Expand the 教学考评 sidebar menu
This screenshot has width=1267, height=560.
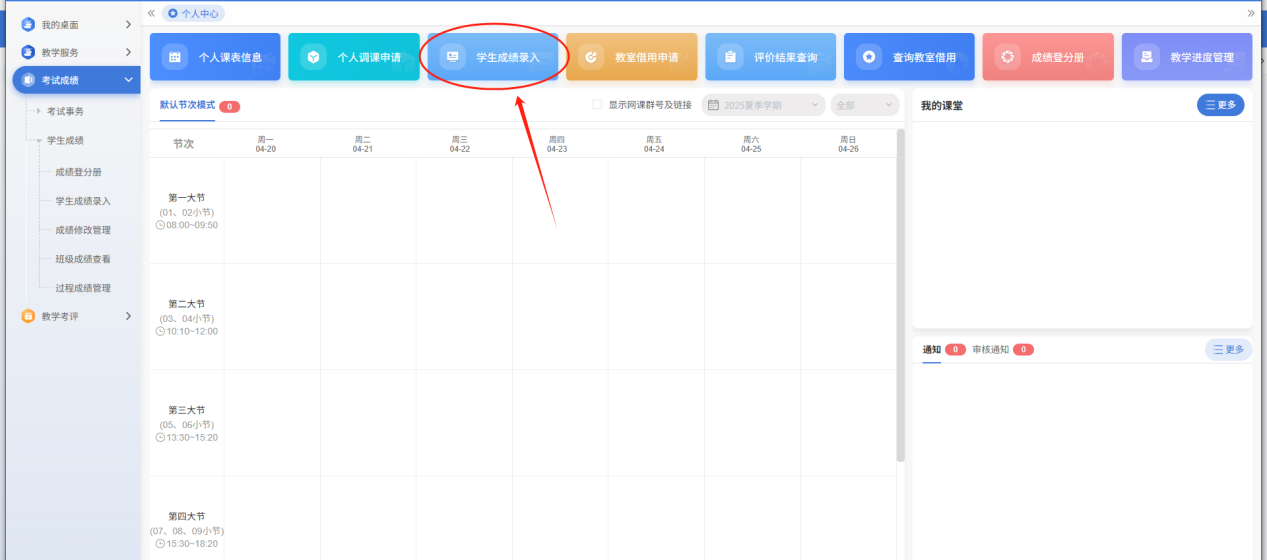pos(128,316)
